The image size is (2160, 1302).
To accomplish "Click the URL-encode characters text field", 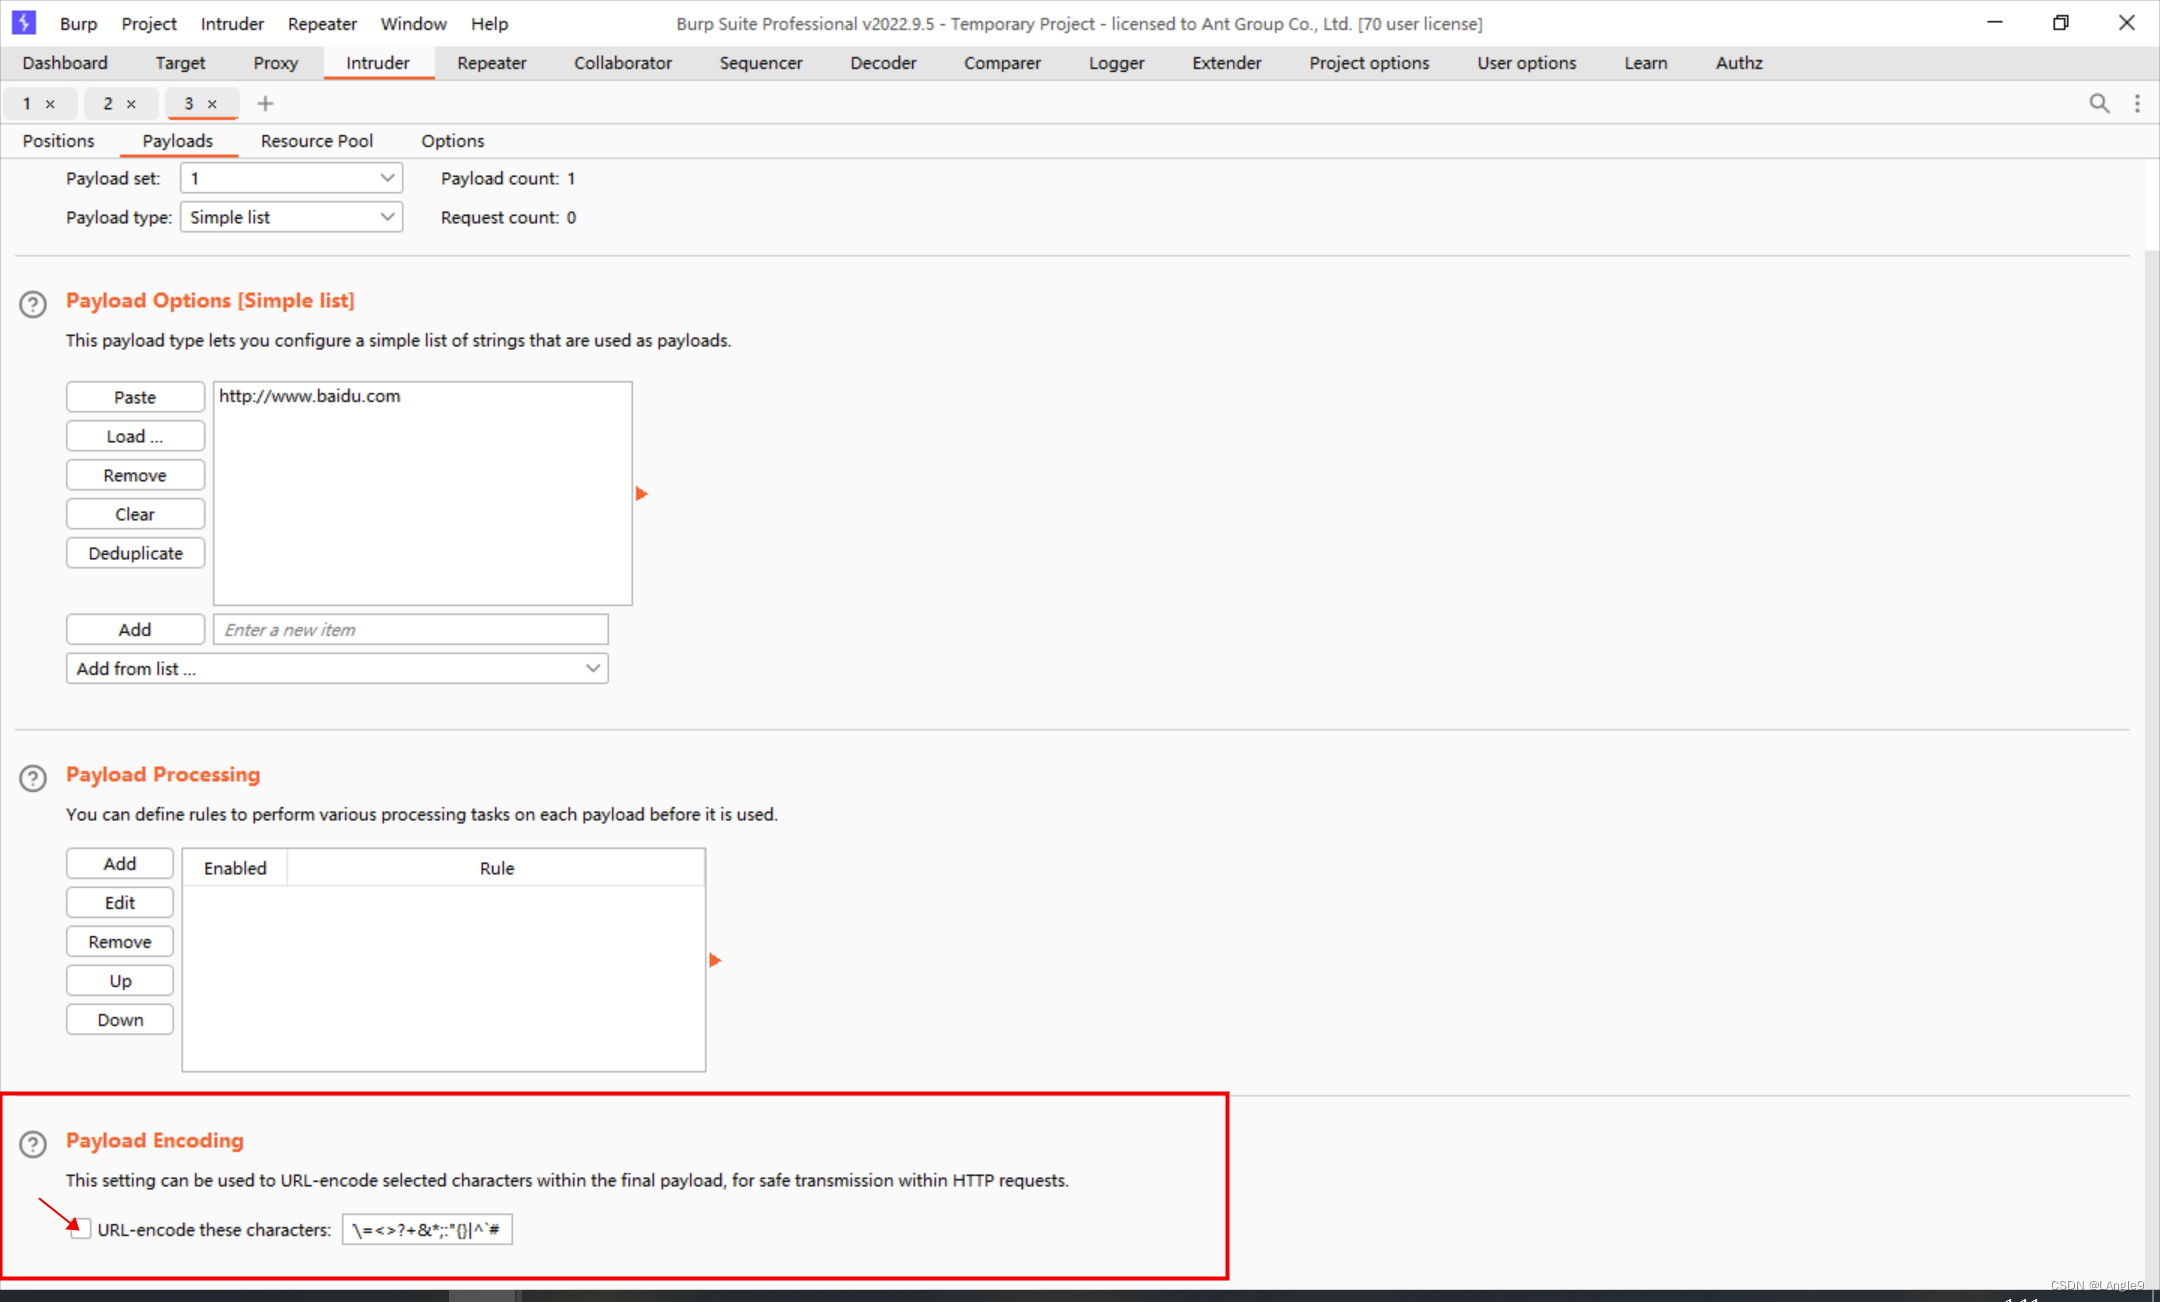I will pos(427,1229).
